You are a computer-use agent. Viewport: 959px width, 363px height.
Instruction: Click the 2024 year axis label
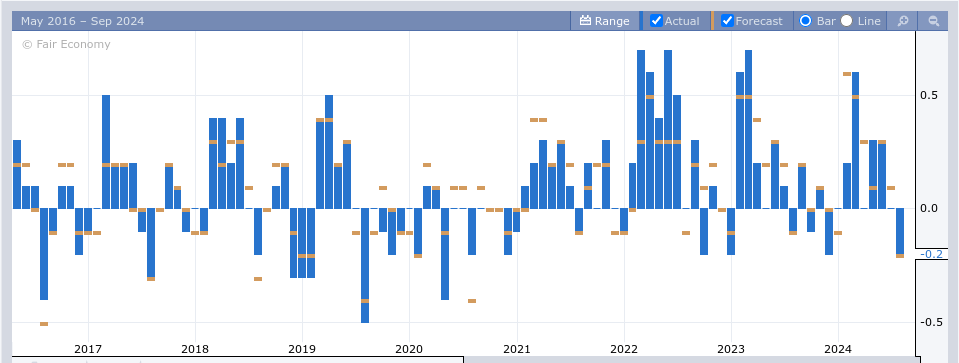[x=838, y=349]
